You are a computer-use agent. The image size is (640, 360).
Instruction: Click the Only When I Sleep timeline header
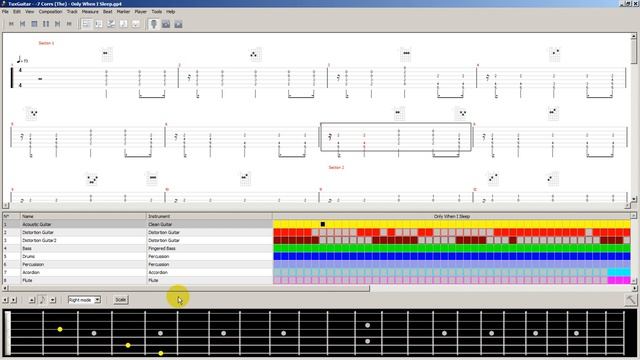pyautogui.click(x=452, y=216)
